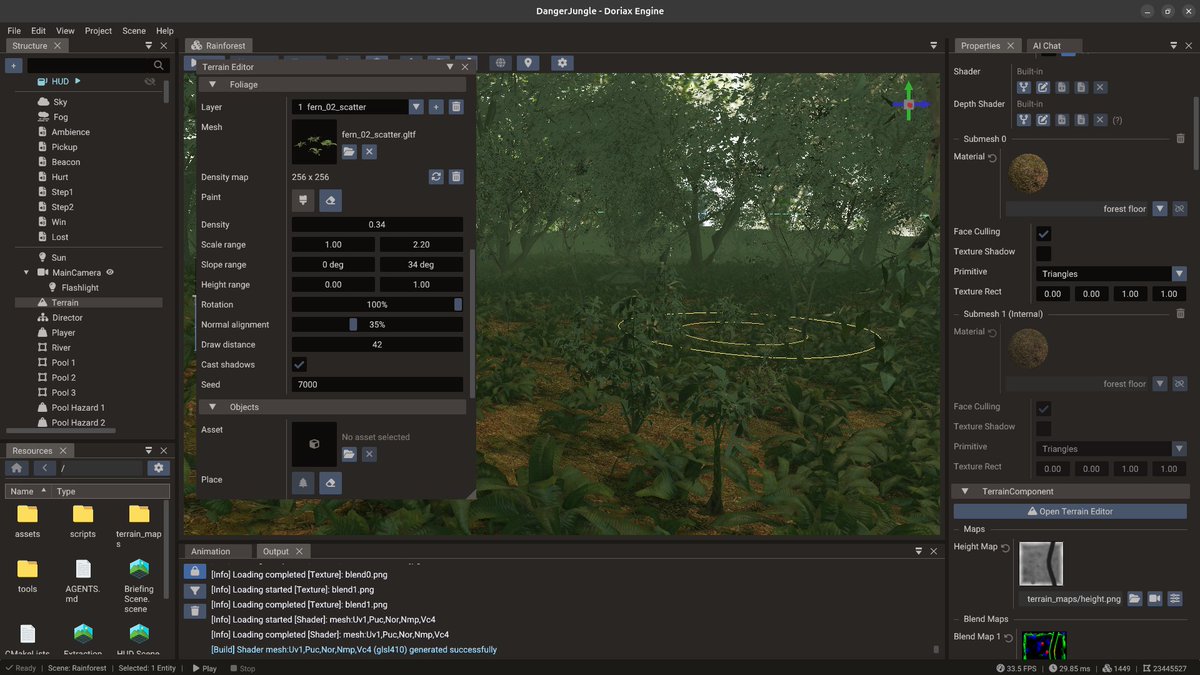Unlink the Submesh 0 forest floor material
The height and width of the screenshot is (675, 1200).
pos(1180,209)
